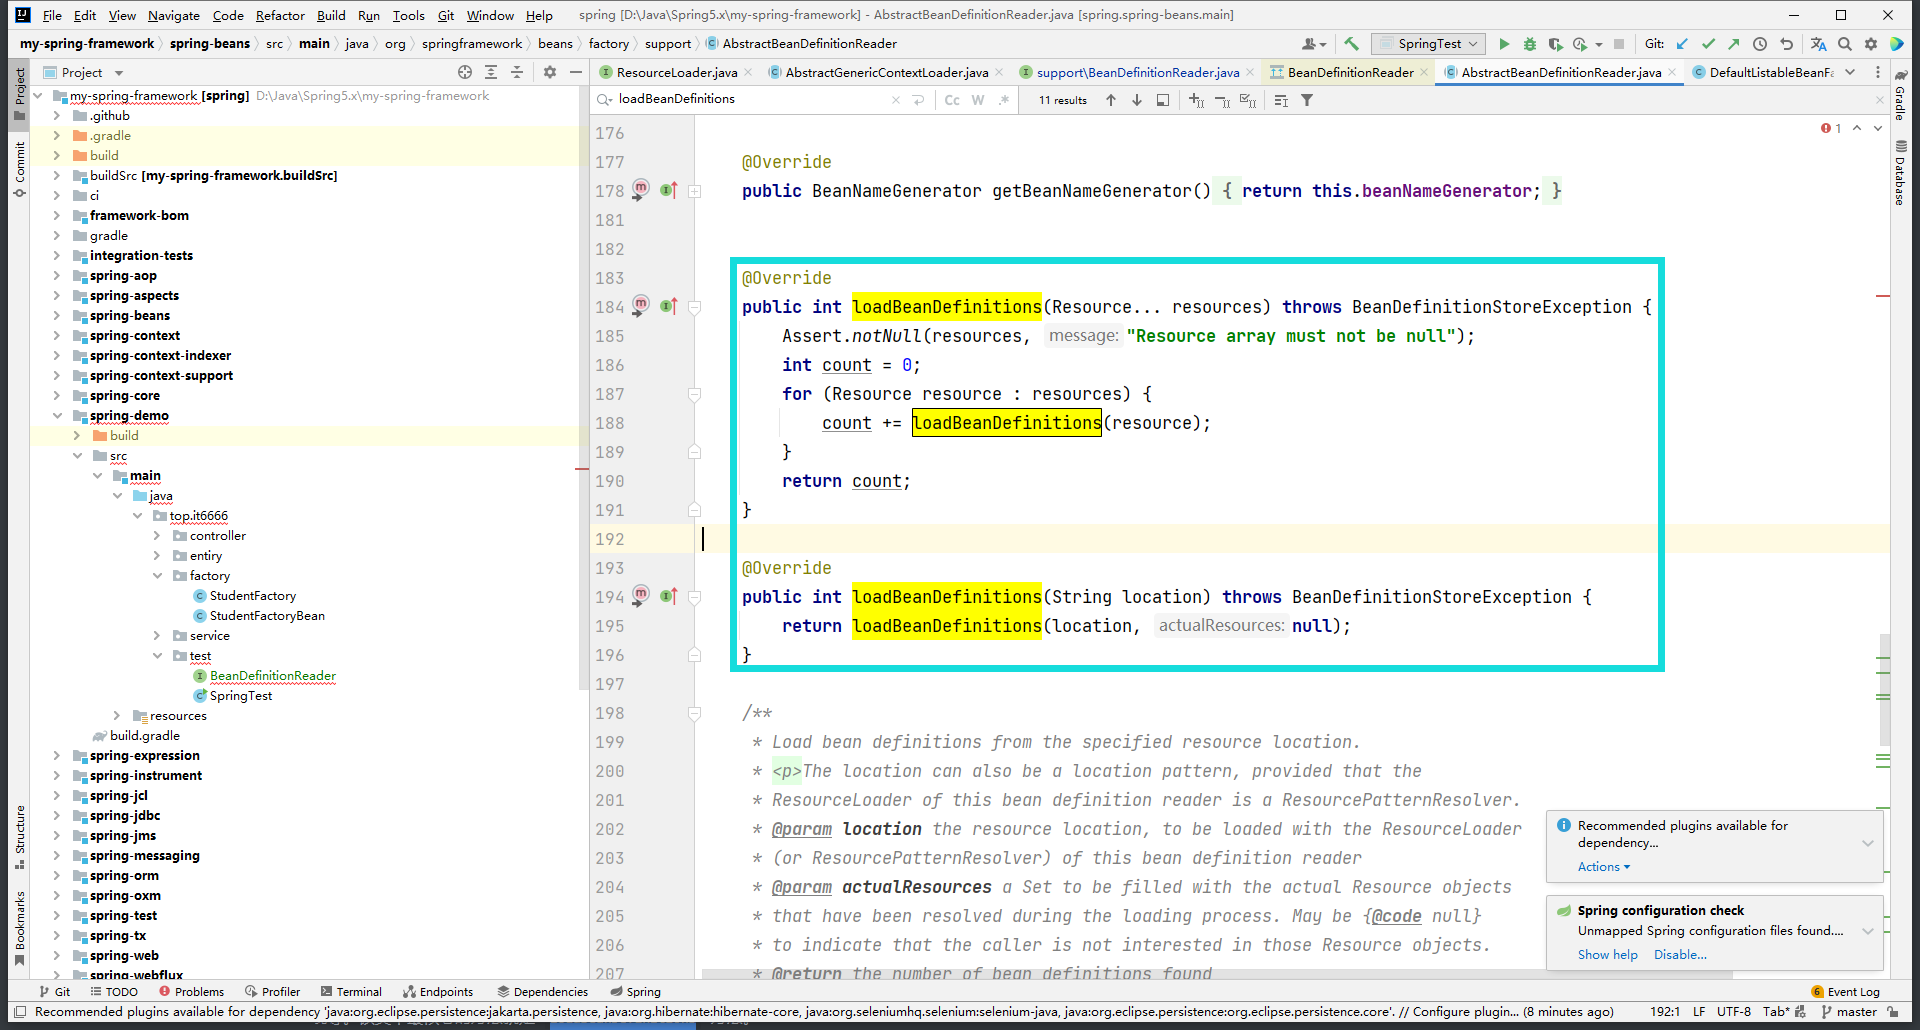Run SpringTest with the green play icon
Viewport: 1920px width, 1030px height.
(1504, 44)
